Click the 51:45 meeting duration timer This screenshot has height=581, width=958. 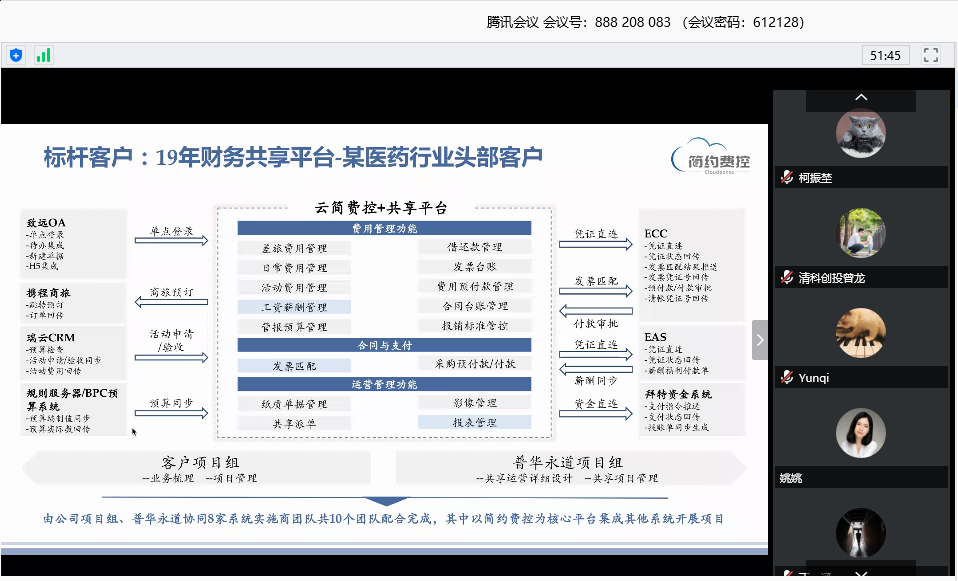[x=885, y=56]
